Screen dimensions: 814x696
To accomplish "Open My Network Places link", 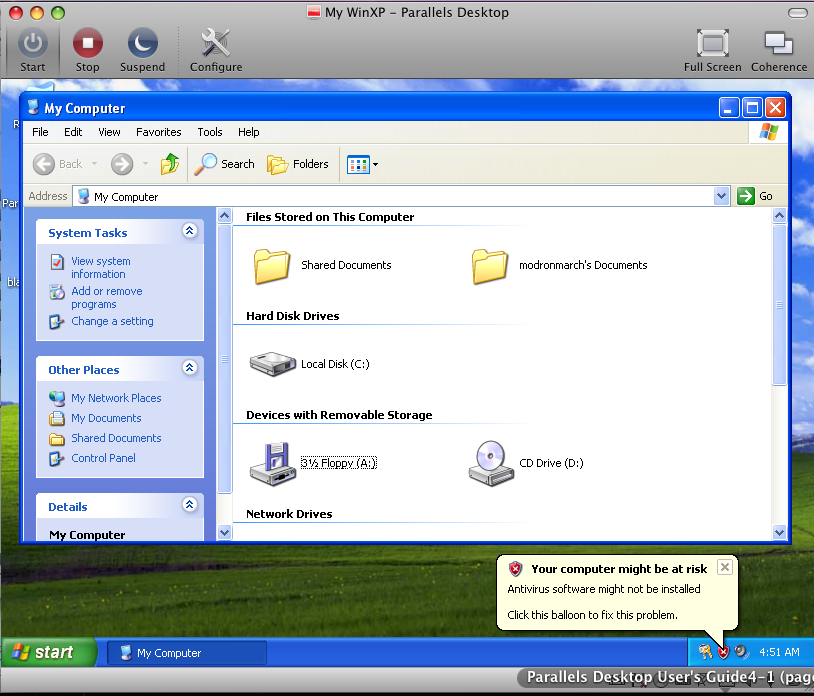I will pos(116,398).
